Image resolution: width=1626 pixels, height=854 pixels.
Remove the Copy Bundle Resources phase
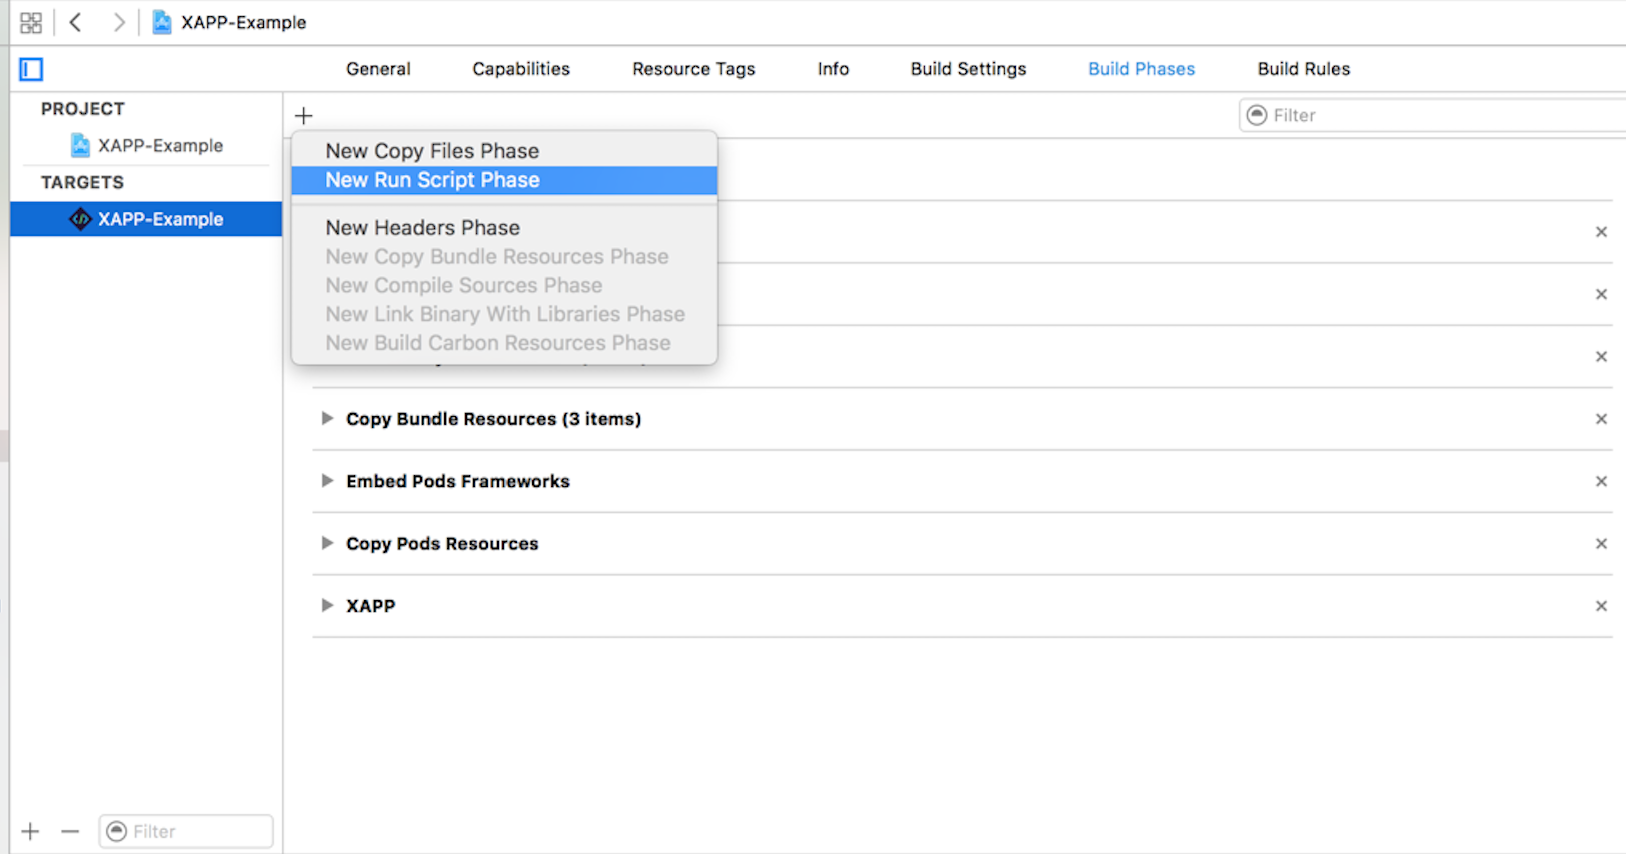click(1601, 419)
